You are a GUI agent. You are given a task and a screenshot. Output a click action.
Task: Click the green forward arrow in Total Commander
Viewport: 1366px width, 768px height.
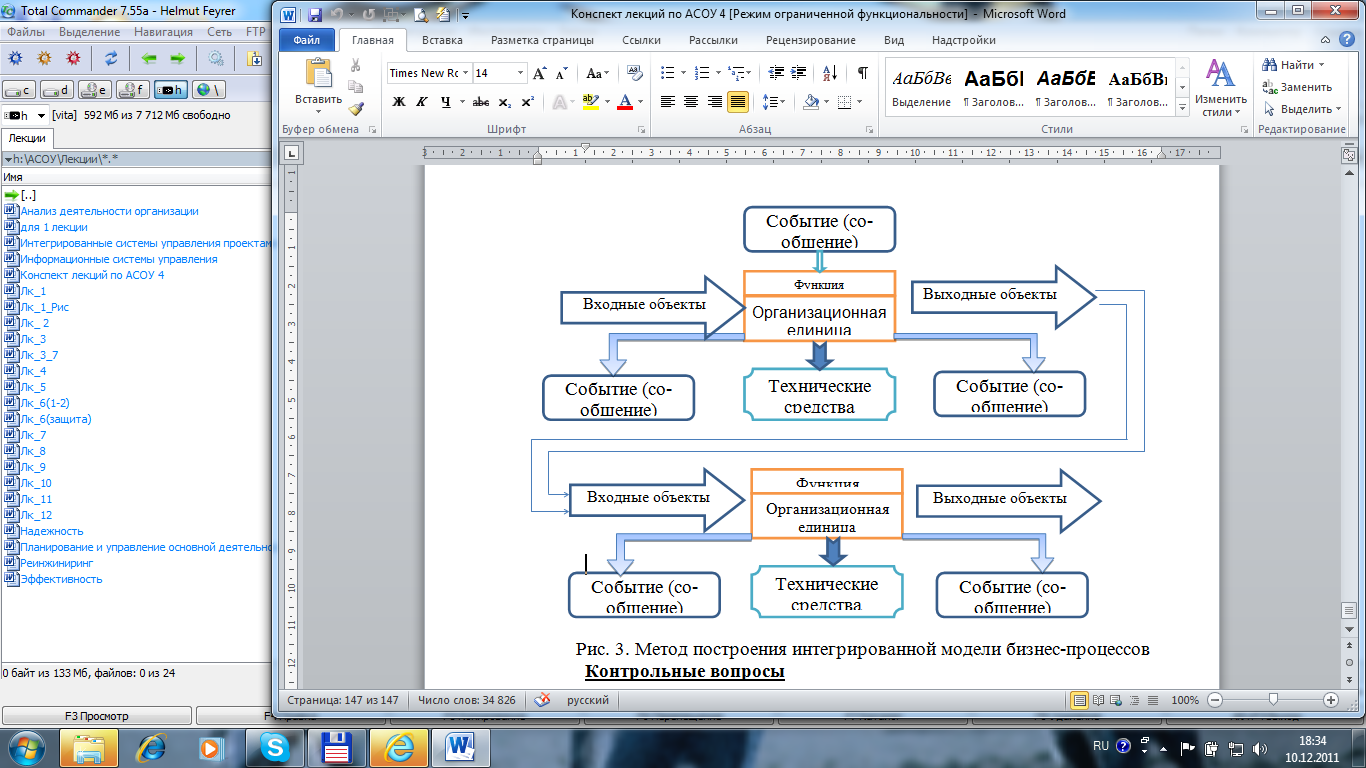pos(177,58)
